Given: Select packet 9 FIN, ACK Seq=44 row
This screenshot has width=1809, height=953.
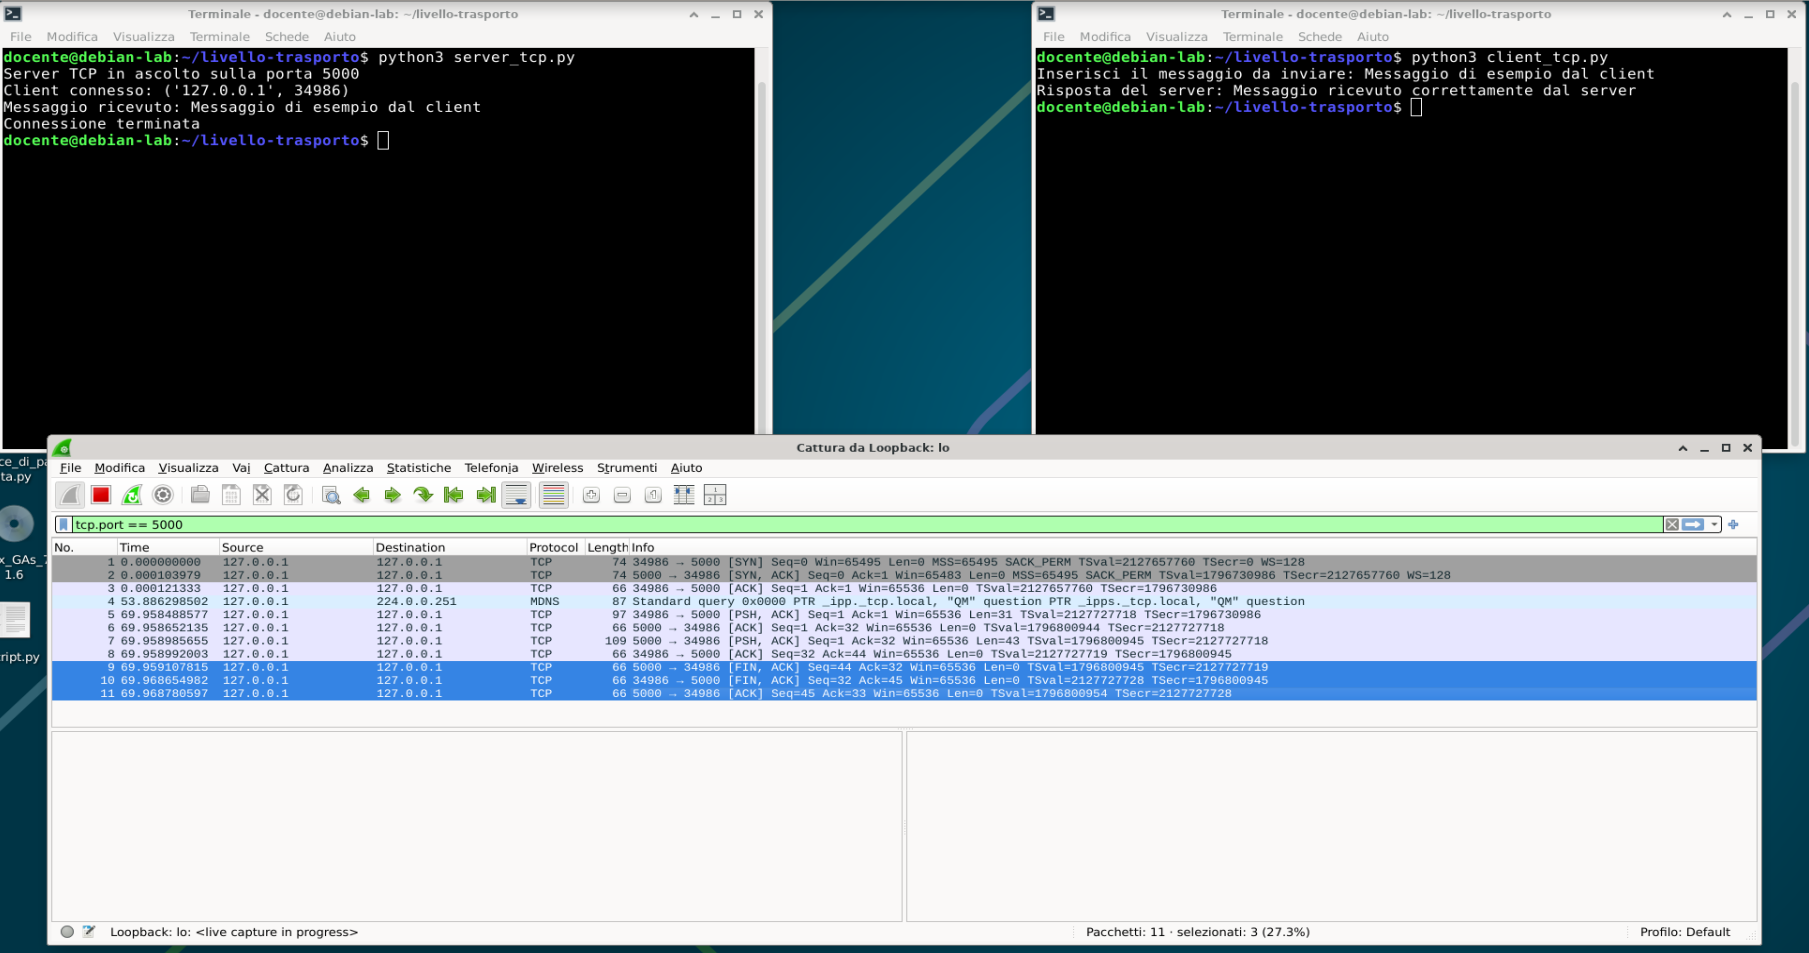Looking at the screenshot, I should (x=904, y=667).
